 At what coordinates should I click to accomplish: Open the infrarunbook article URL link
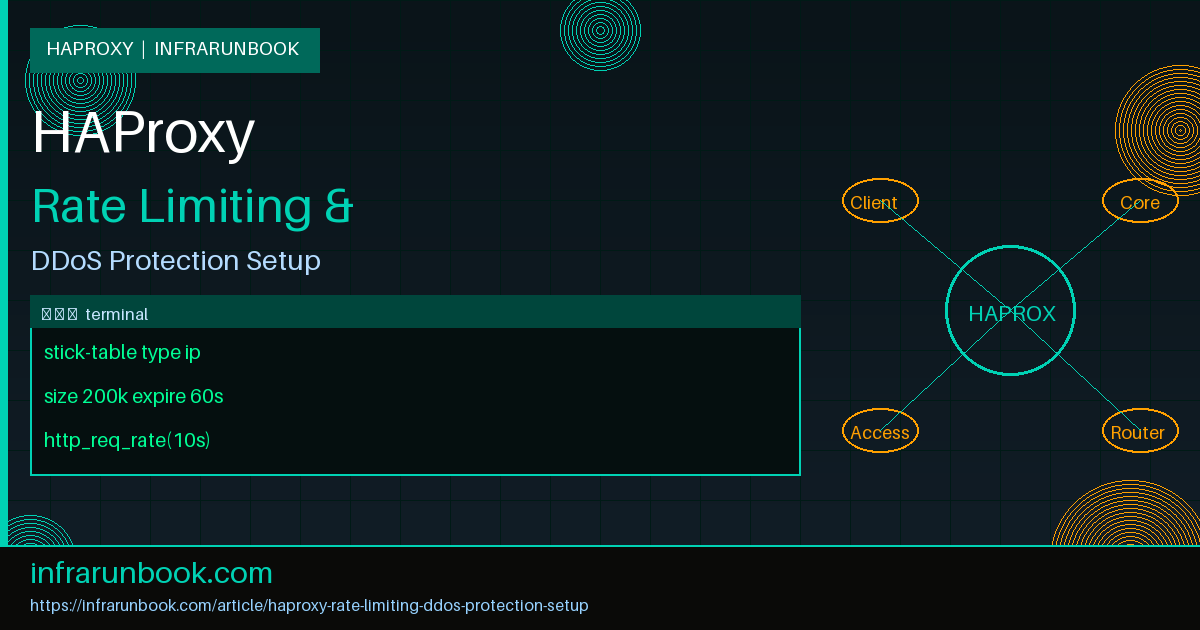pos(310,605)
